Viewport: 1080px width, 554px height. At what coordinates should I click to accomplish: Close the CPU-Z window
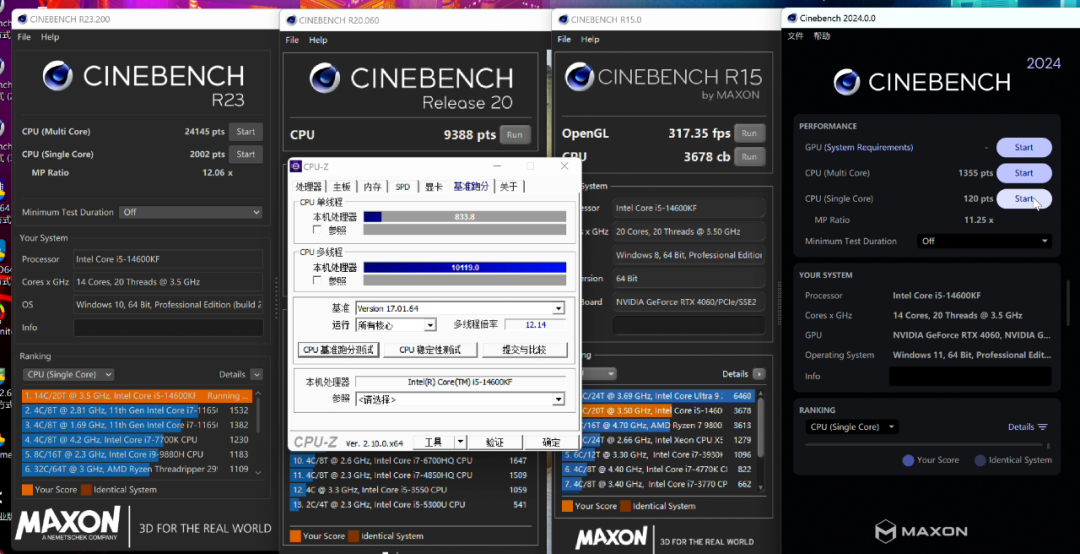tap(564, 166)
